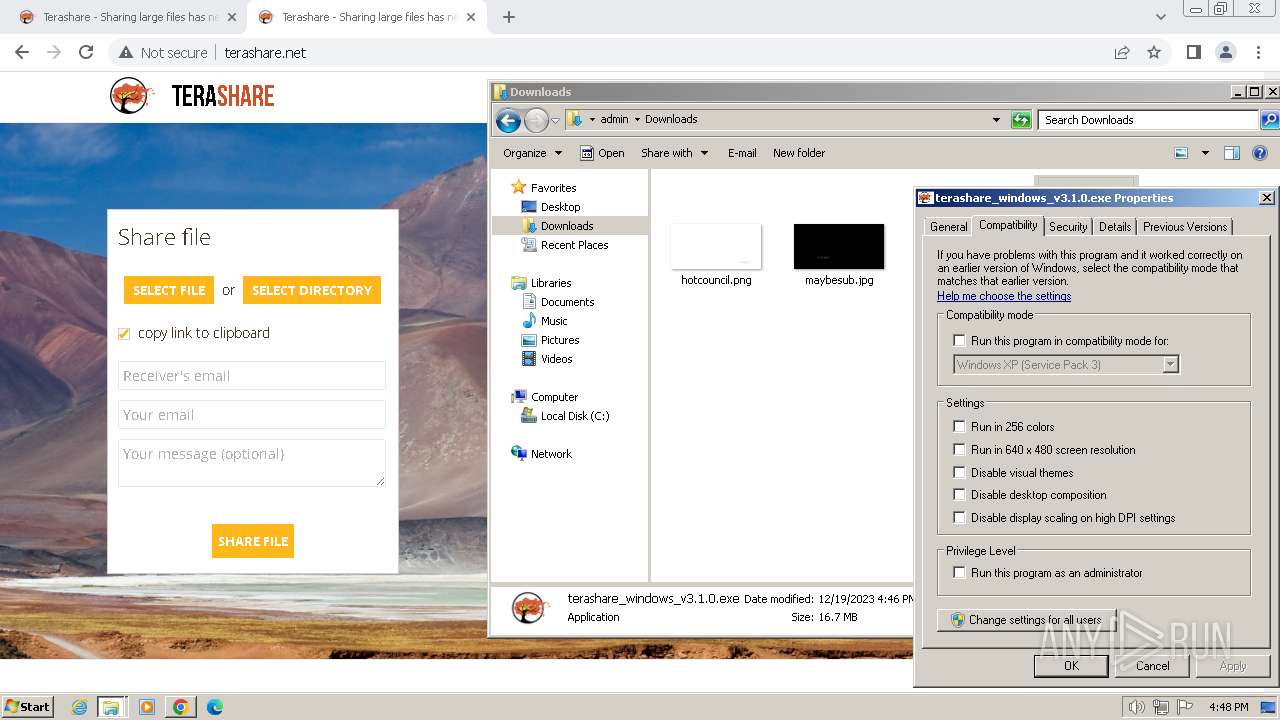
Task: Expand the address bar history dropdown
Action: point(996,120)
